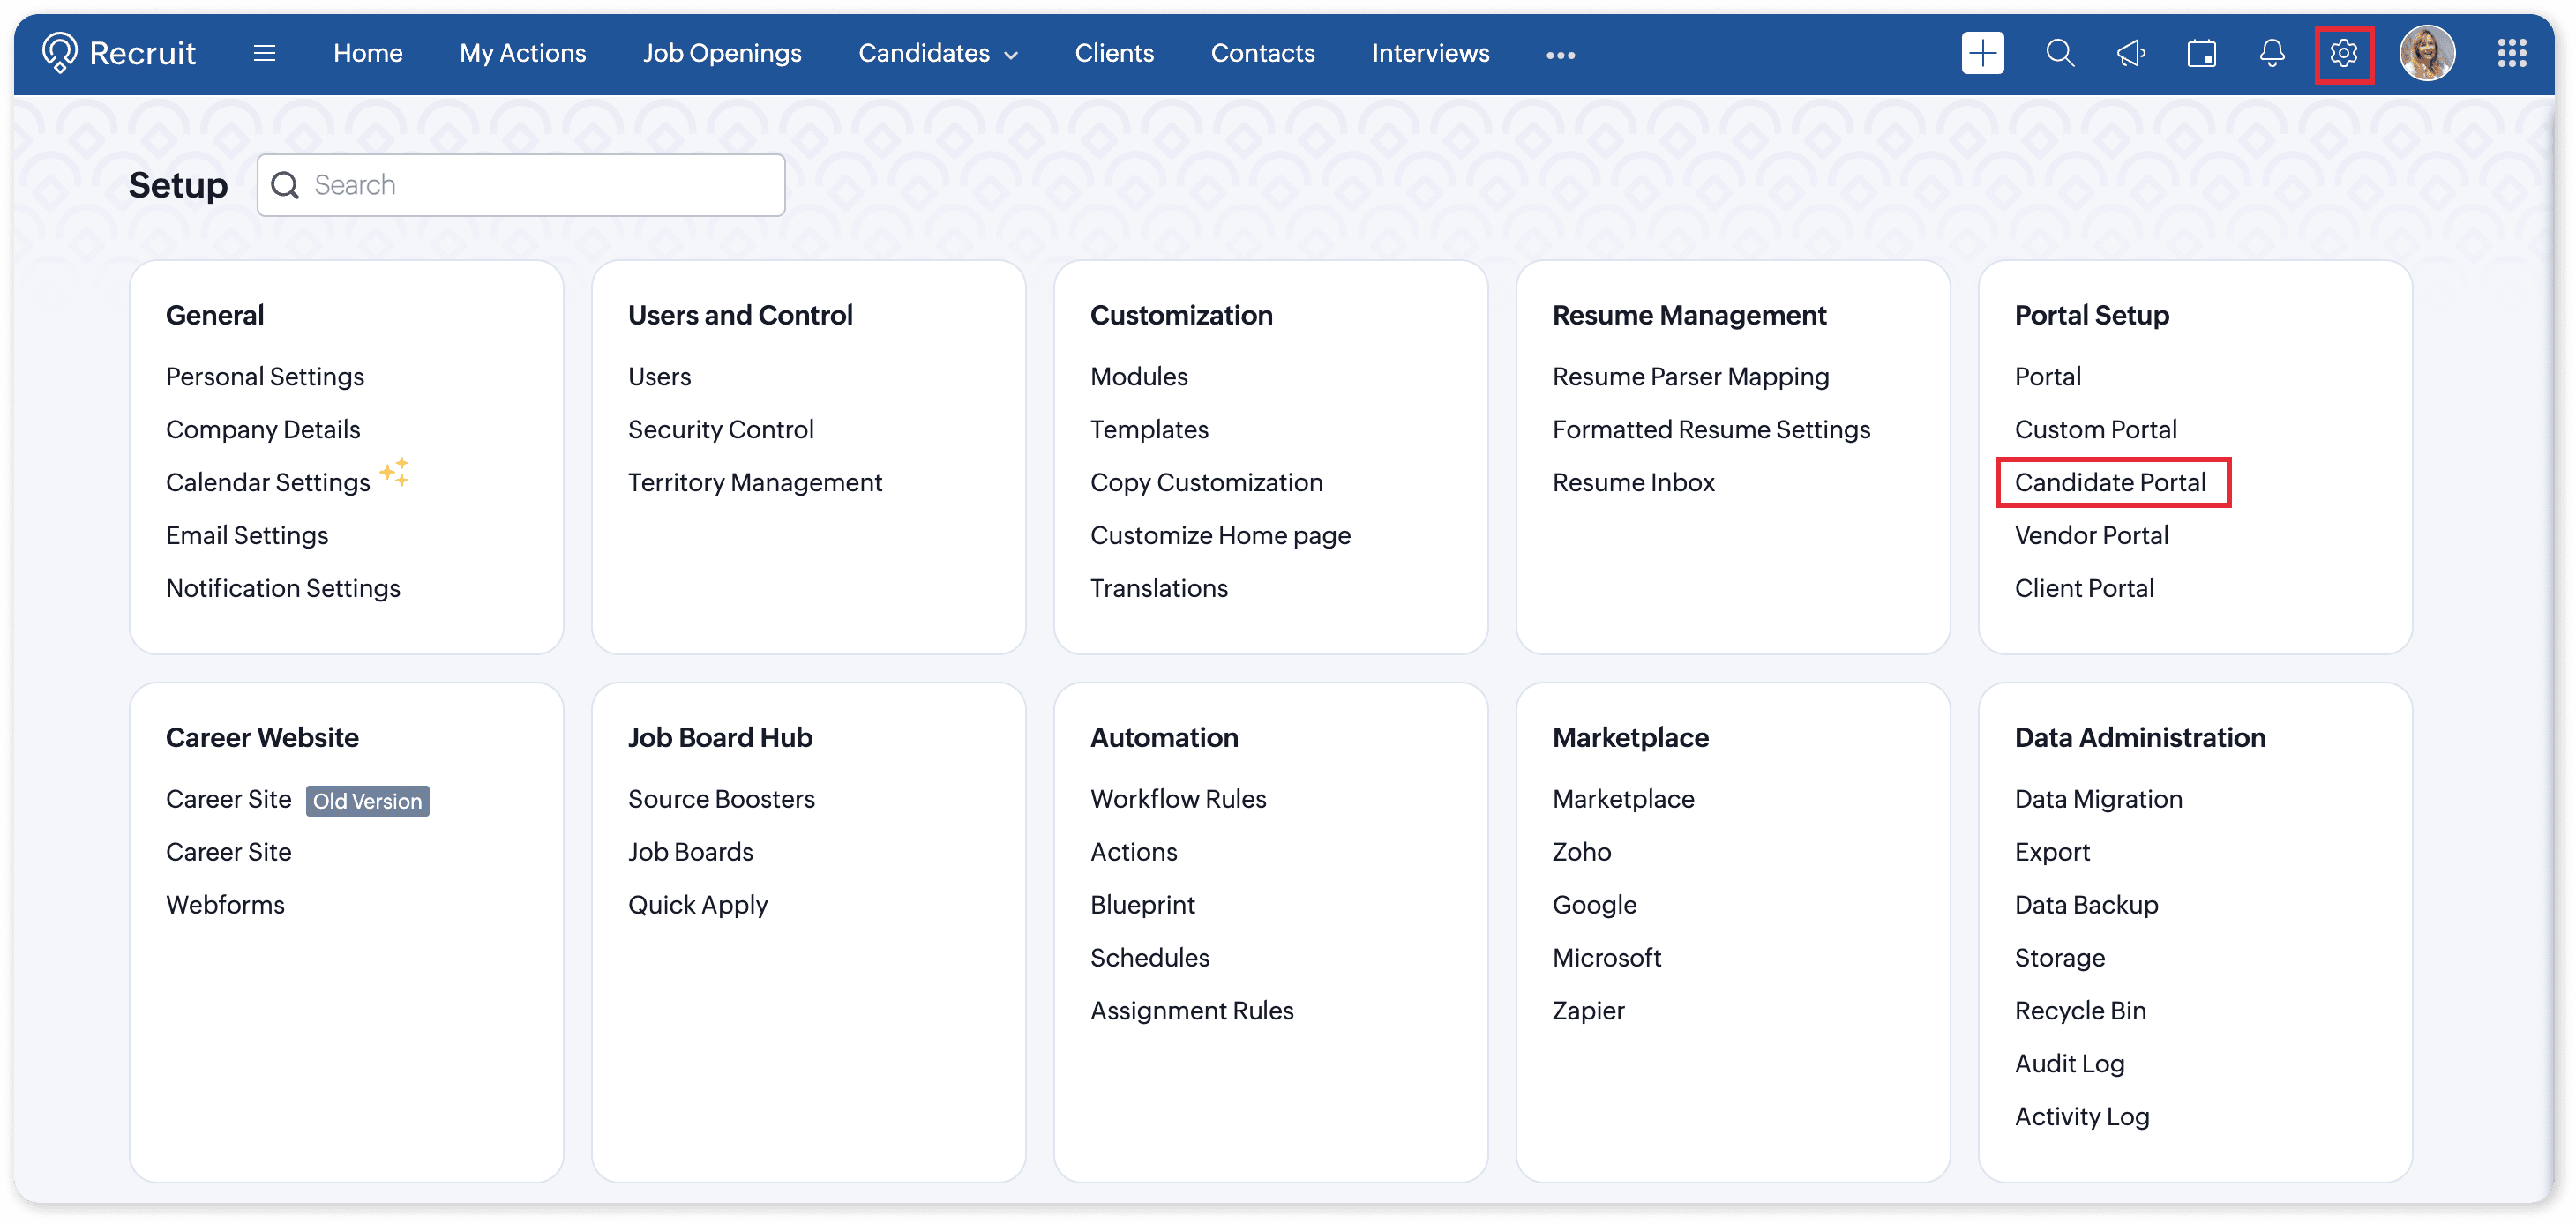Focus the Setup search field
The image size is (2576, 1224).
pos(540,185)
